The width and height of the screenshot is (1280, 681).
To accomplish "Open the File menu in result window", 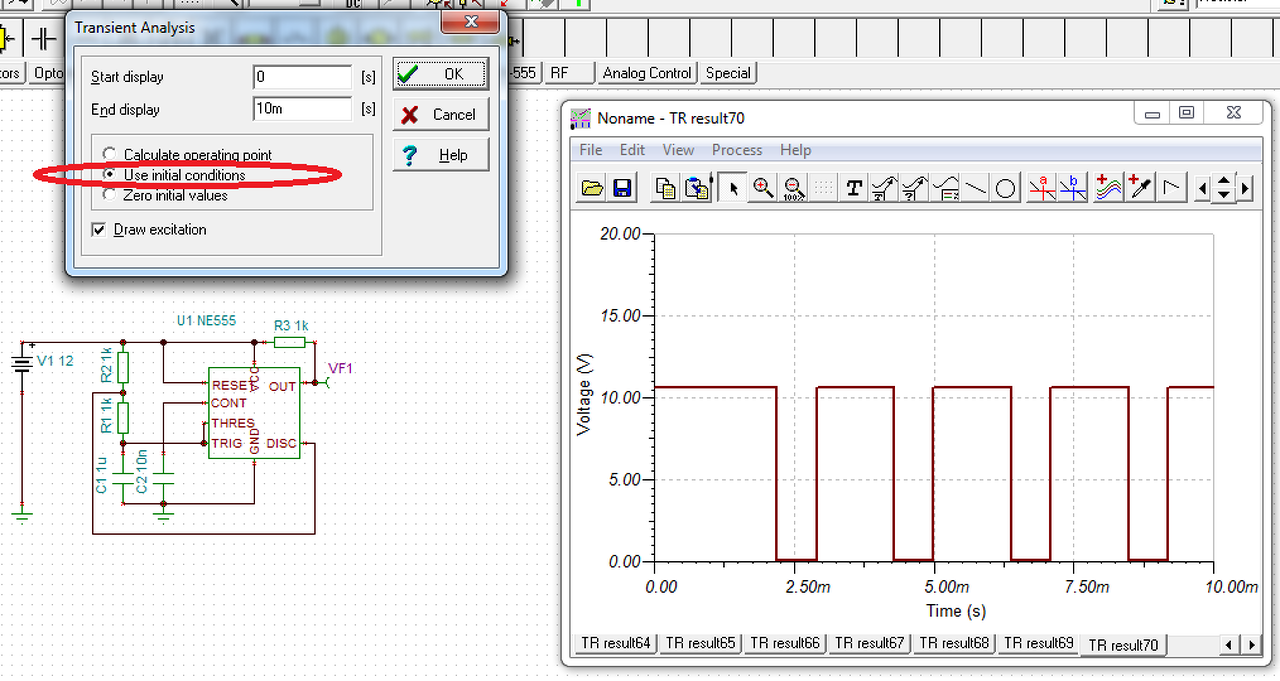I will 591,150.
